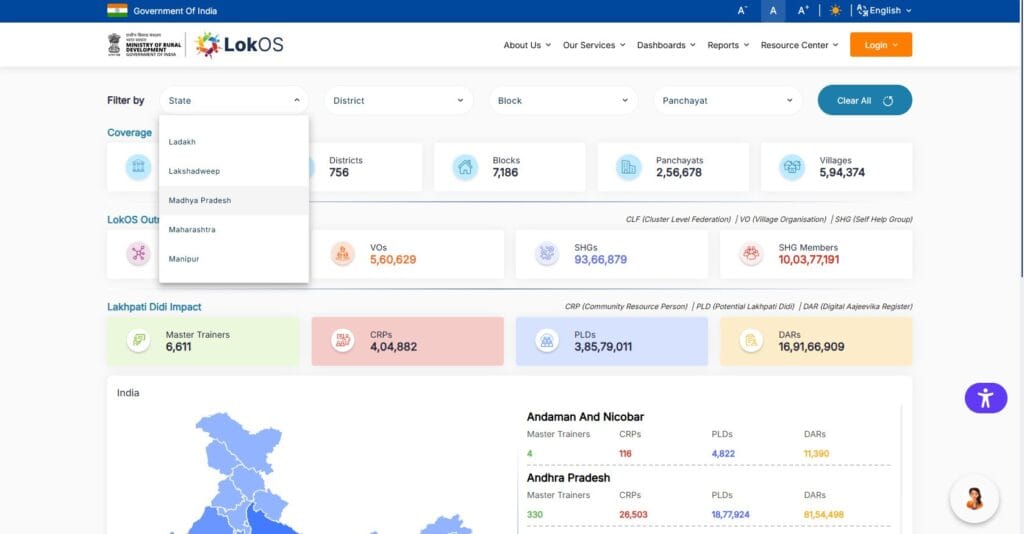Screen dimensions: 1024x534
Task: Select Lakshadweep from the state list
Action: (234, 171)
